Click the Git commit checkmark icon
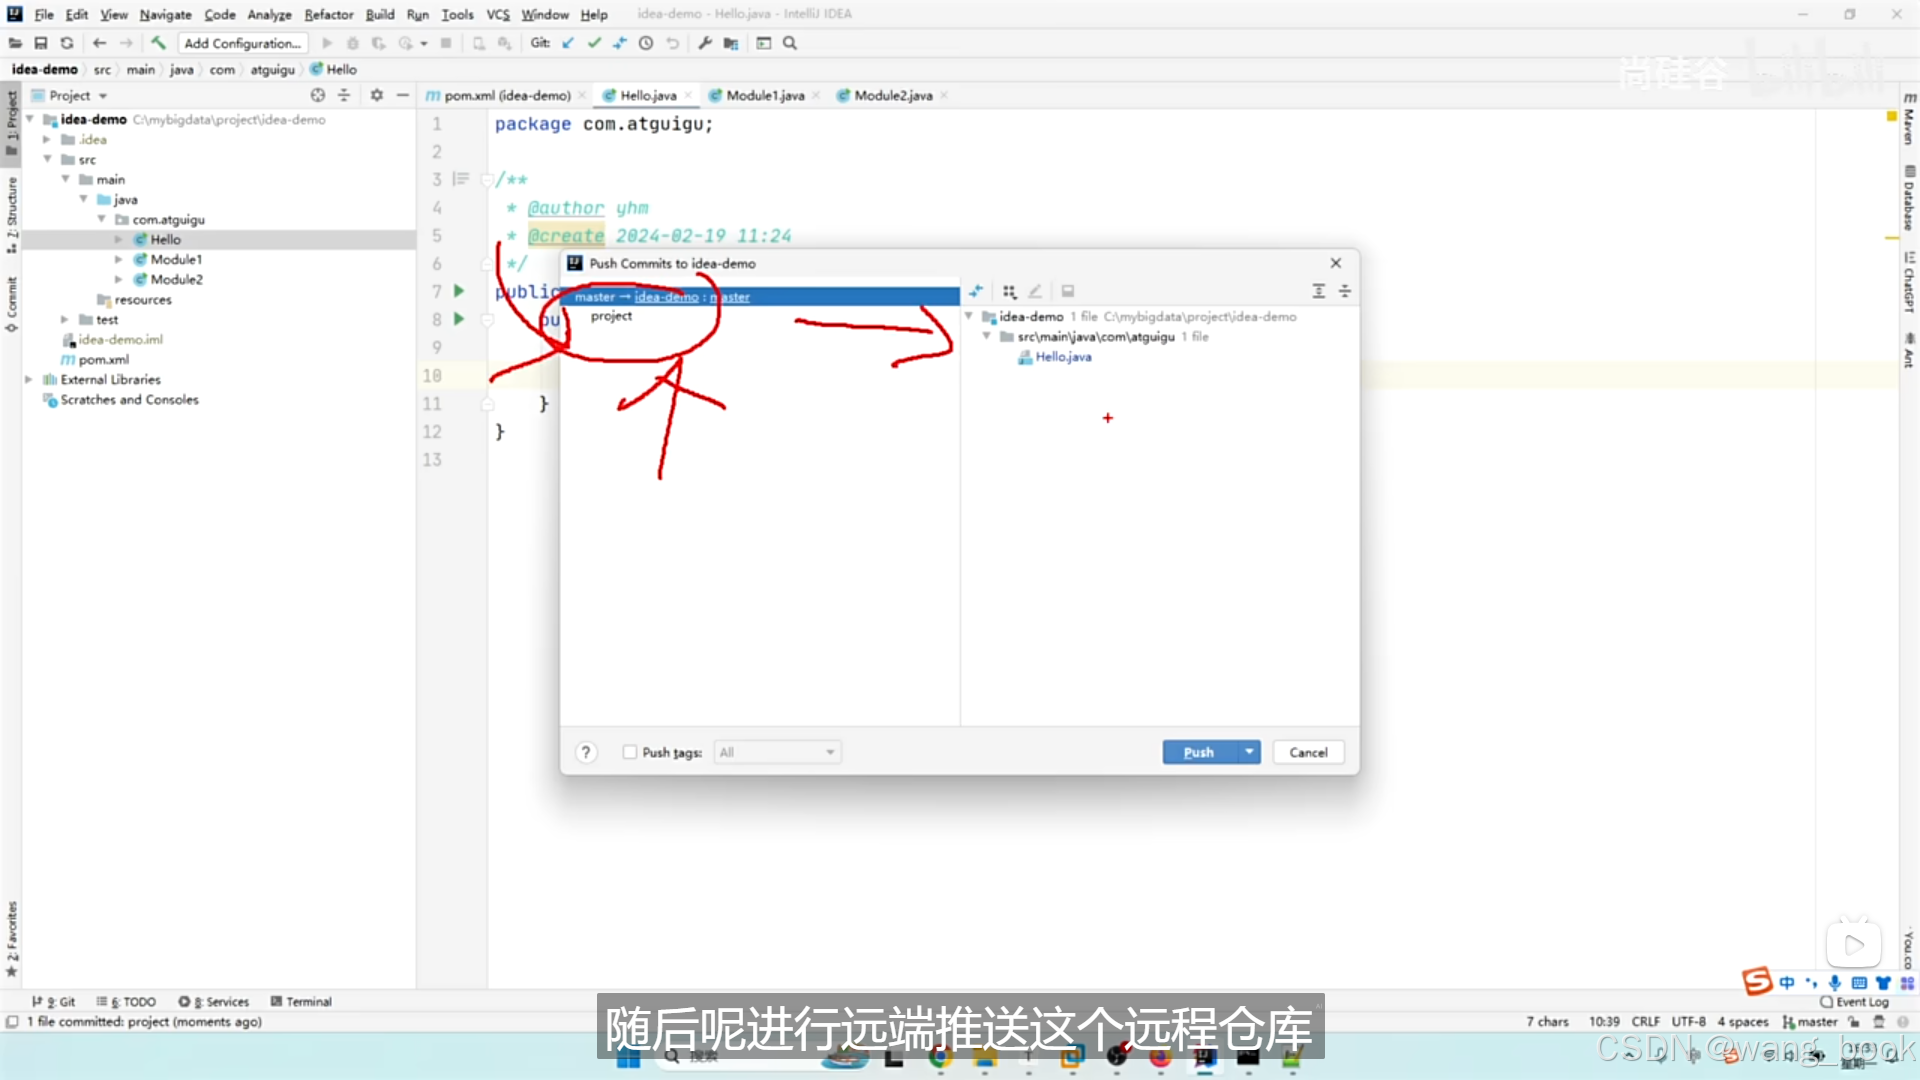The height and width of the screenshot is (1080, 1920). point(594,43)
